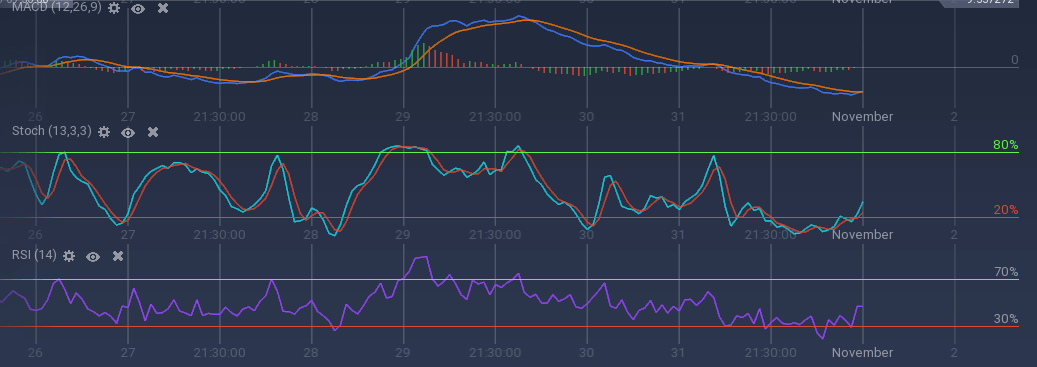Click the RSI 70% level label

coord(1006,272)
